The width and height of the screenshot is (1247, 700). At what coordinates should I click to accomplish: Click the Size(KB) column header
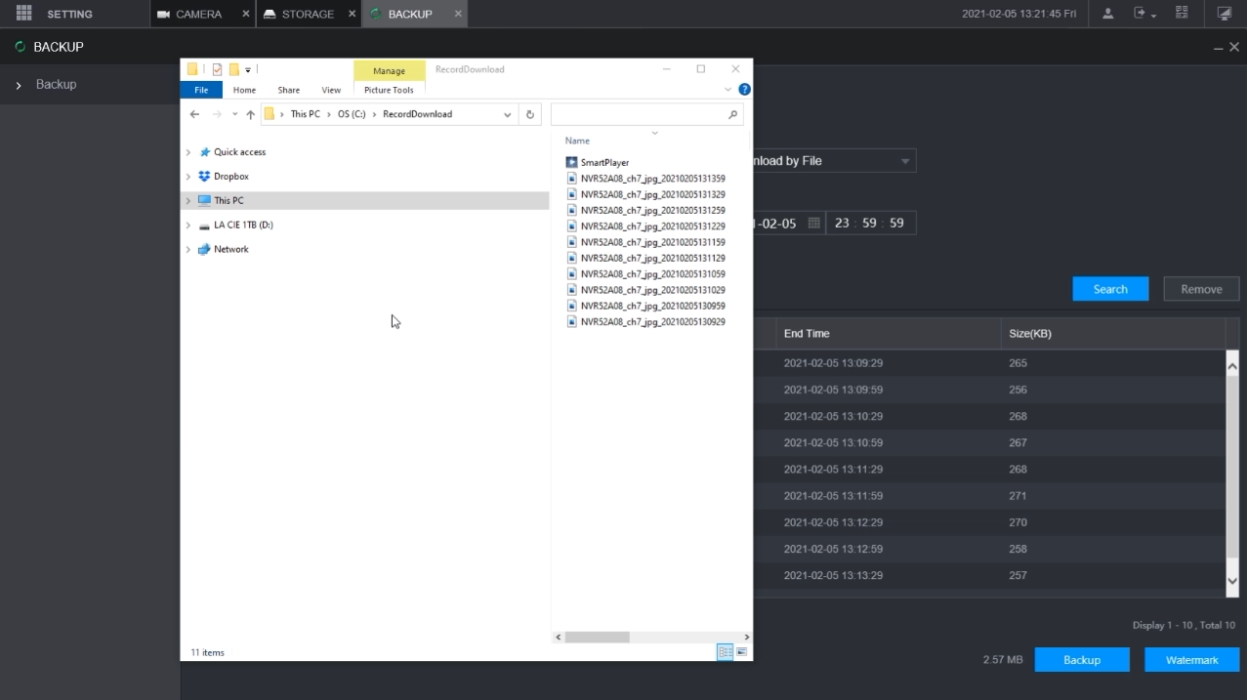point(1030,334)
